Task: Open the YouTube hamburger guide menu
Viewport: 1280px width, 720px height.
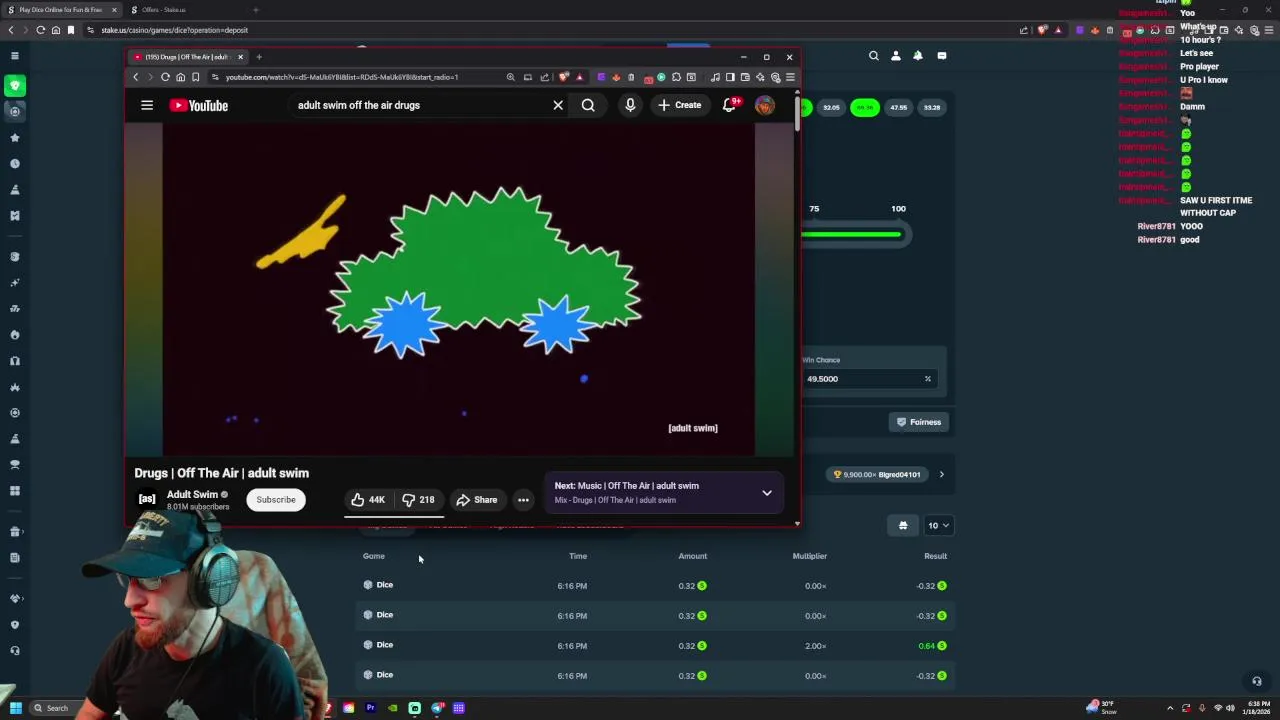Action: 147,105
